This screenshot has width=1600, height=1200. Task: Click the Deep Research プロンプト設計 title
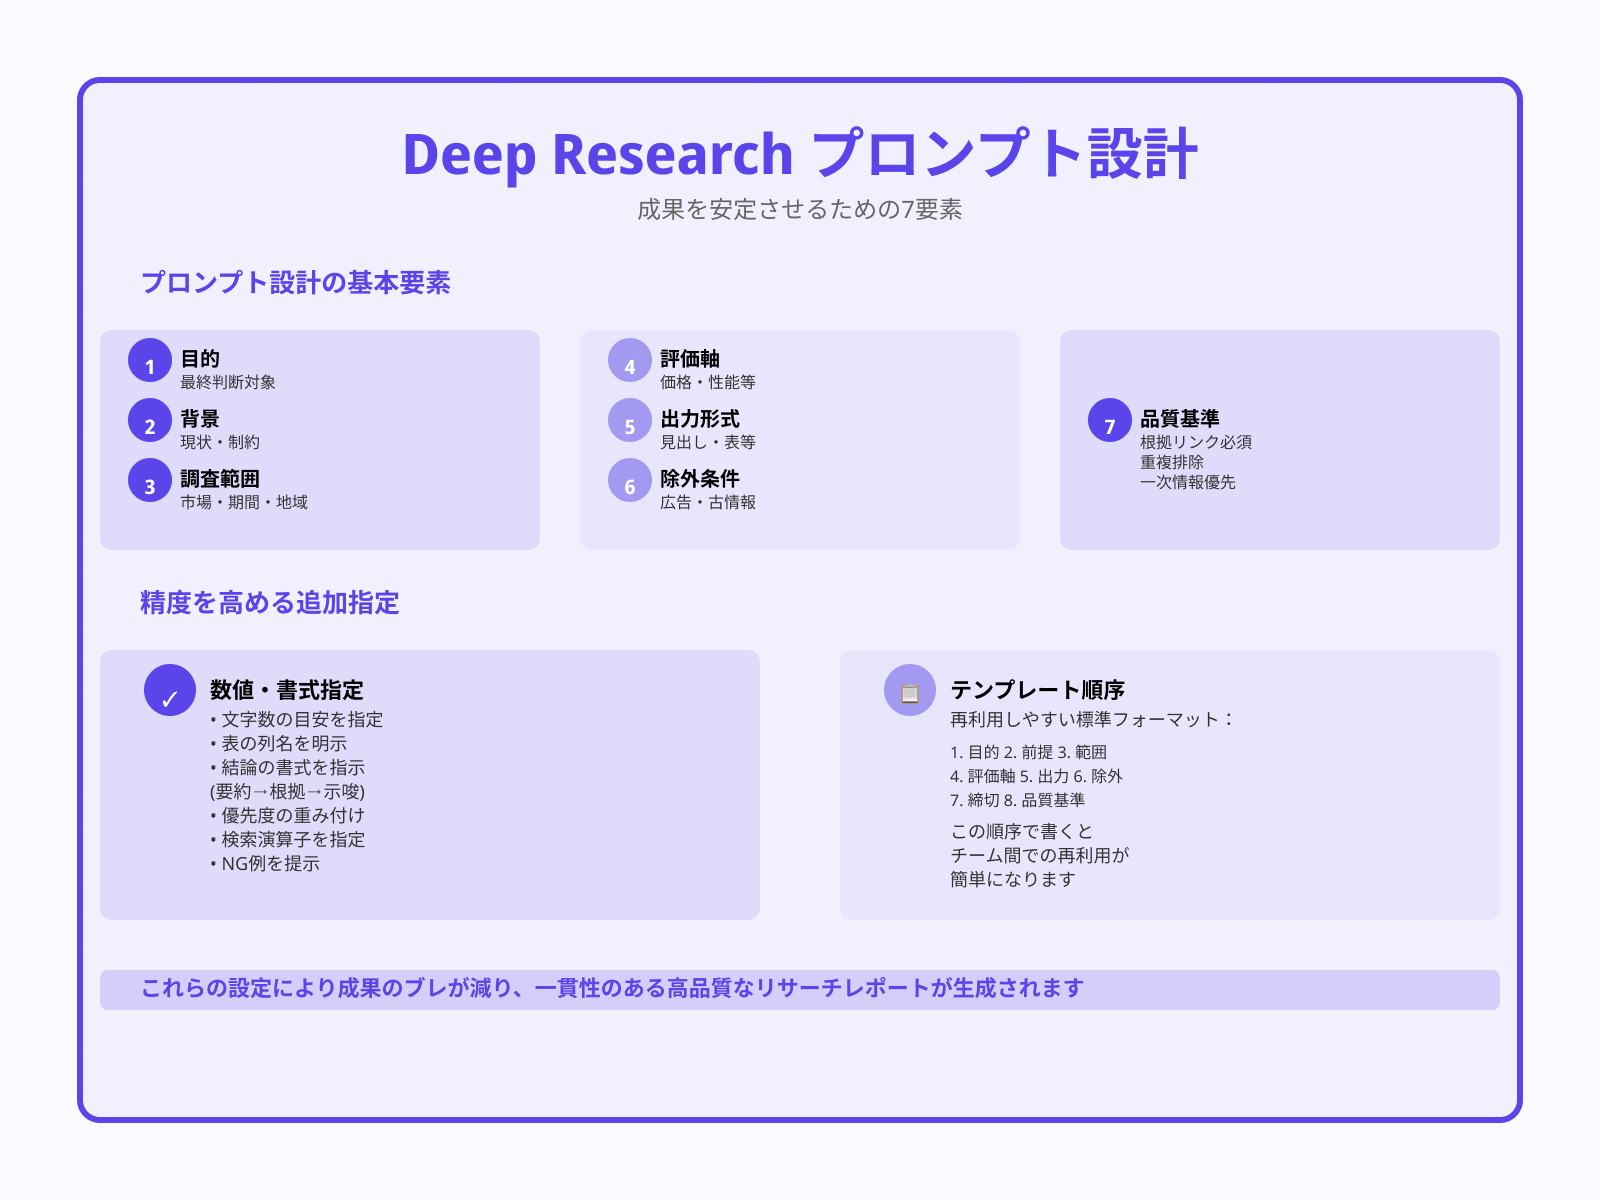click(x=800, y=152)
